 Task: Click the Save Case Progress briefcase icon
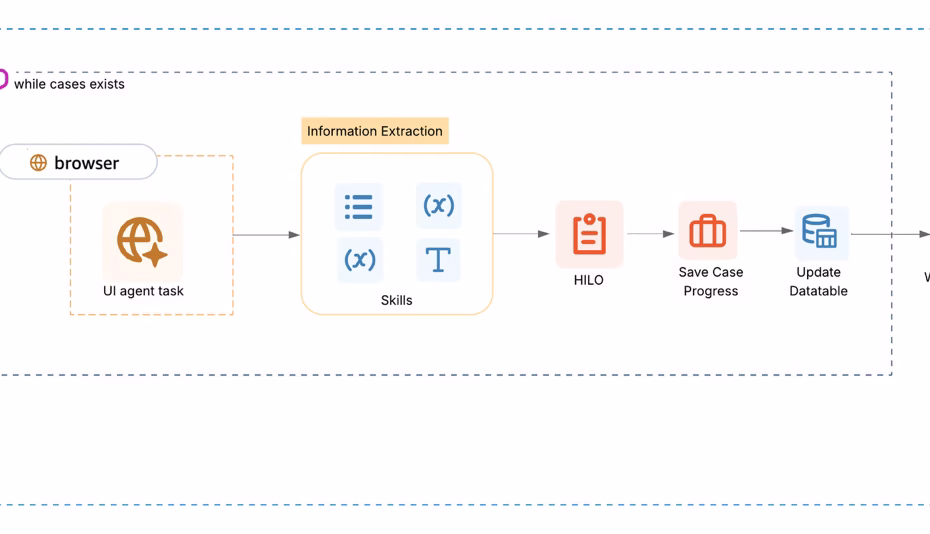708,231
